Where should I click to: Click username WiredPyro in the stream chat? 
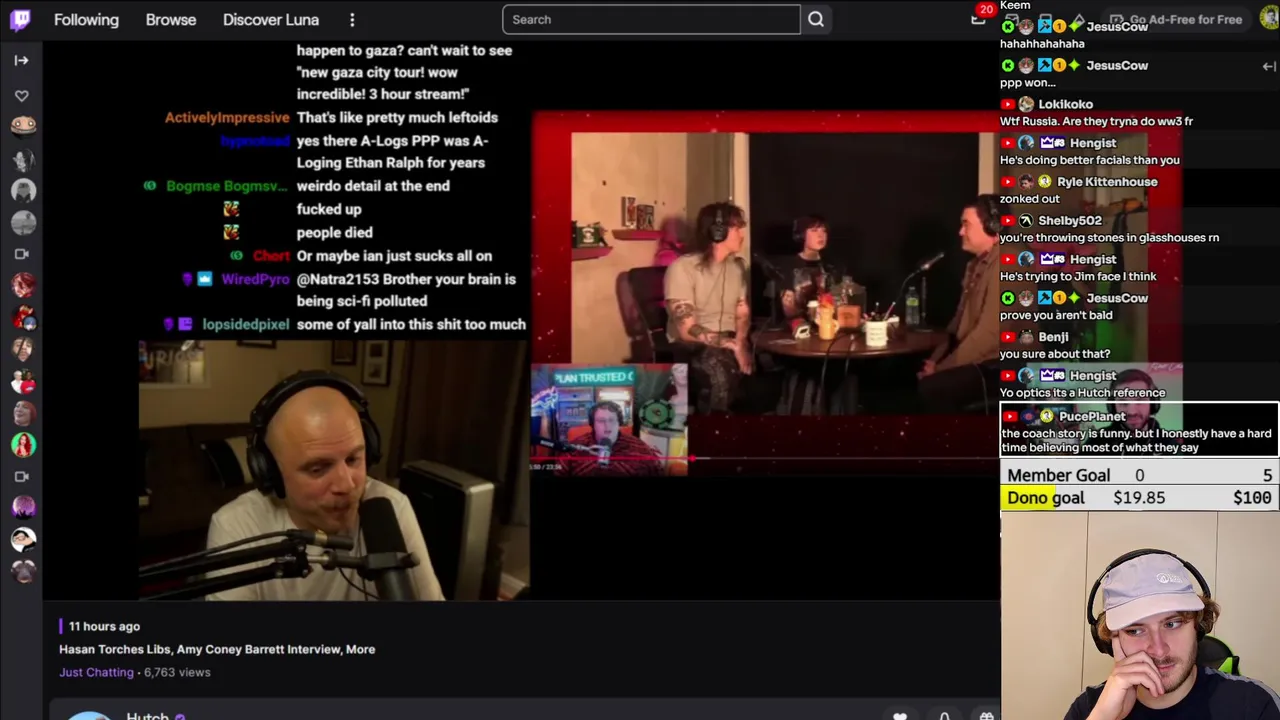coord(255,279)
